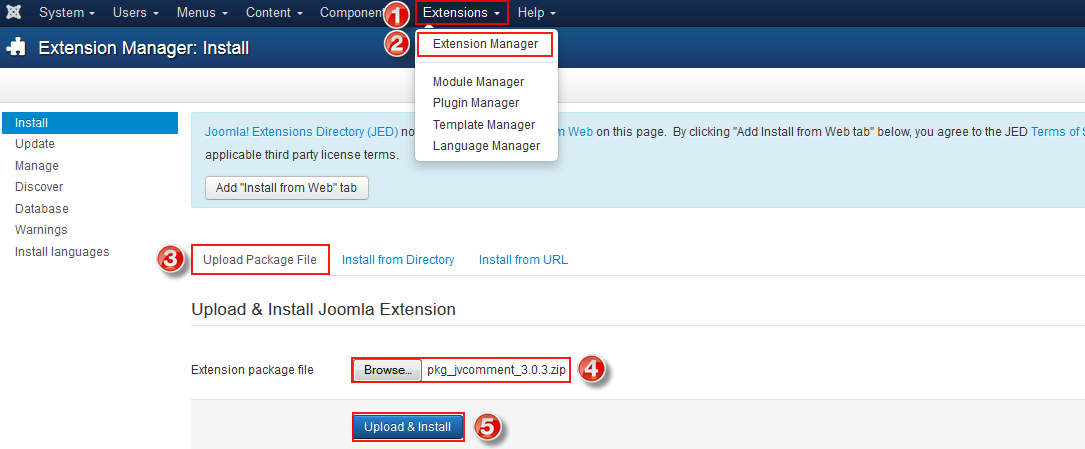Click Add "Install from Web" tab button

tap(286, 188)
